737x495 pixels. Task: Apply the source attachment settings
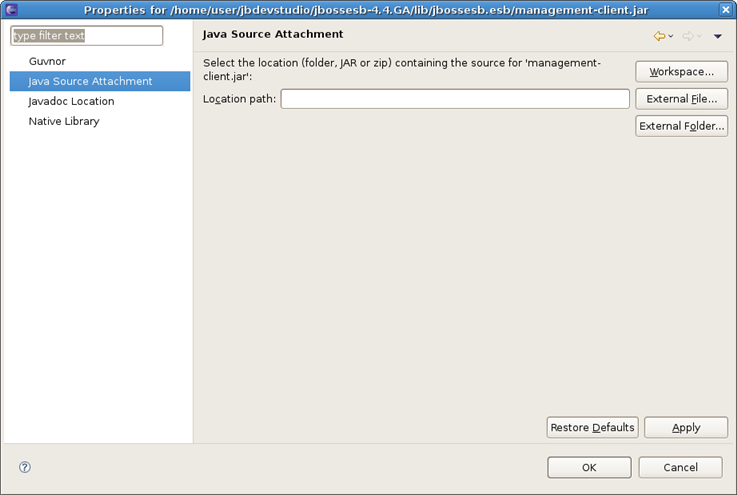pyautogui.click(x=686, y=427)
